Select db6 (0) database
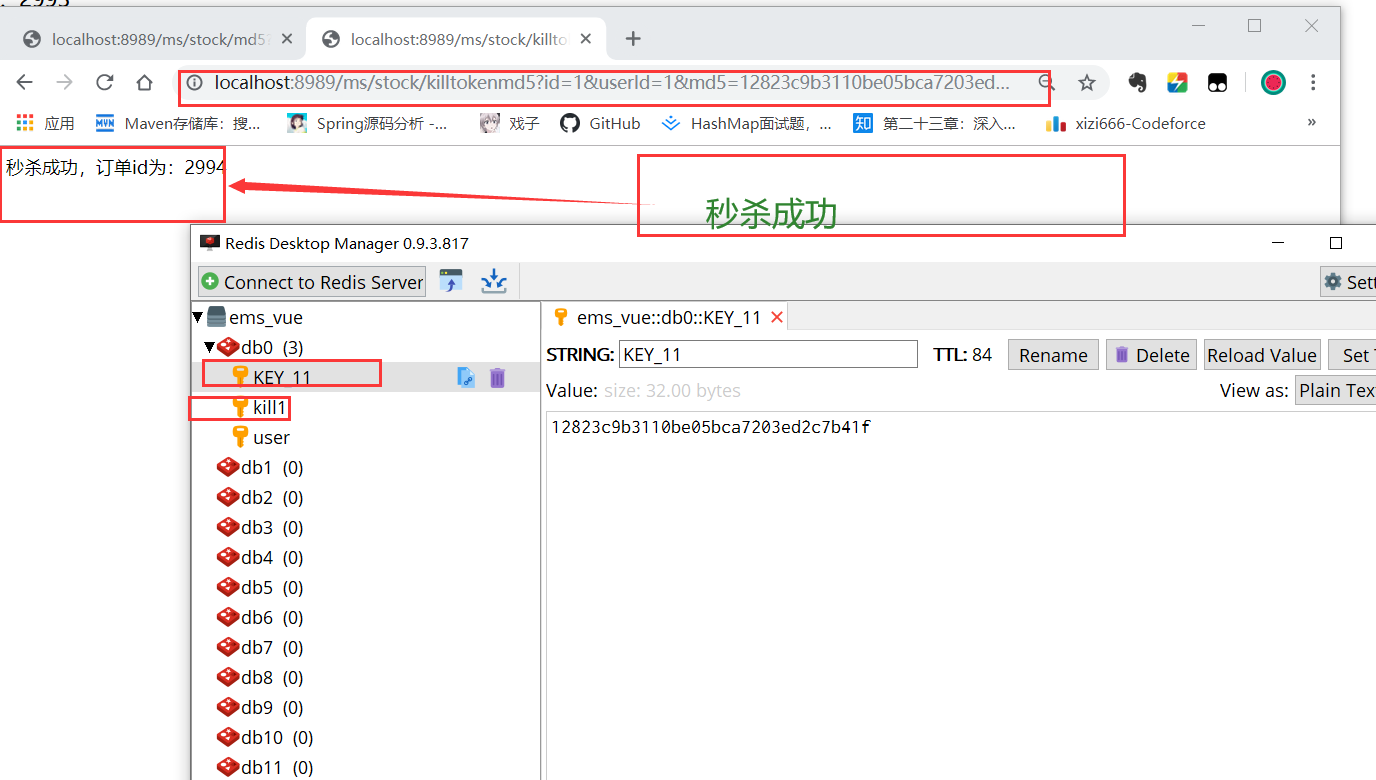The width and height of the screenshot is (1376, 780). (x=260, y=617)
